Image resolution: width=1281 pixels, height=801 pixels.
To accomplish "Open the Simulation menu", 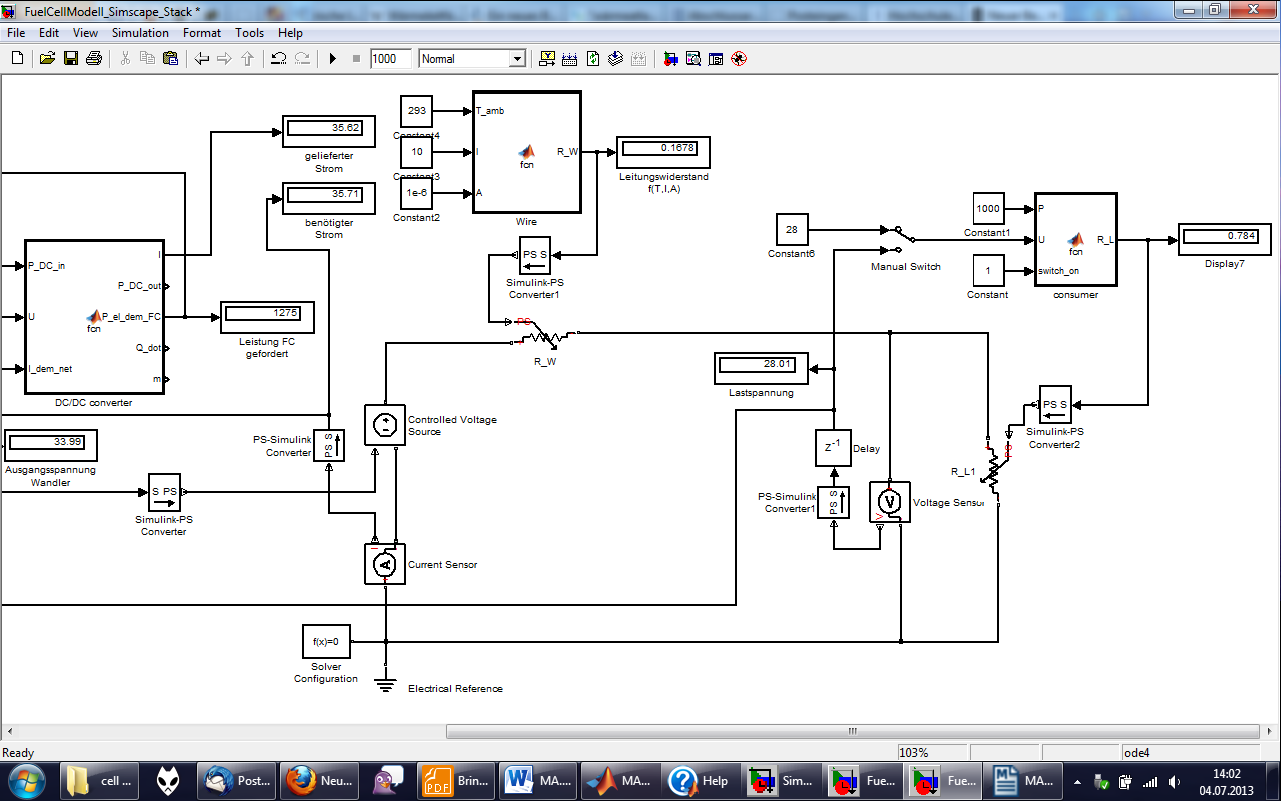I will click(x=140, y=33).
